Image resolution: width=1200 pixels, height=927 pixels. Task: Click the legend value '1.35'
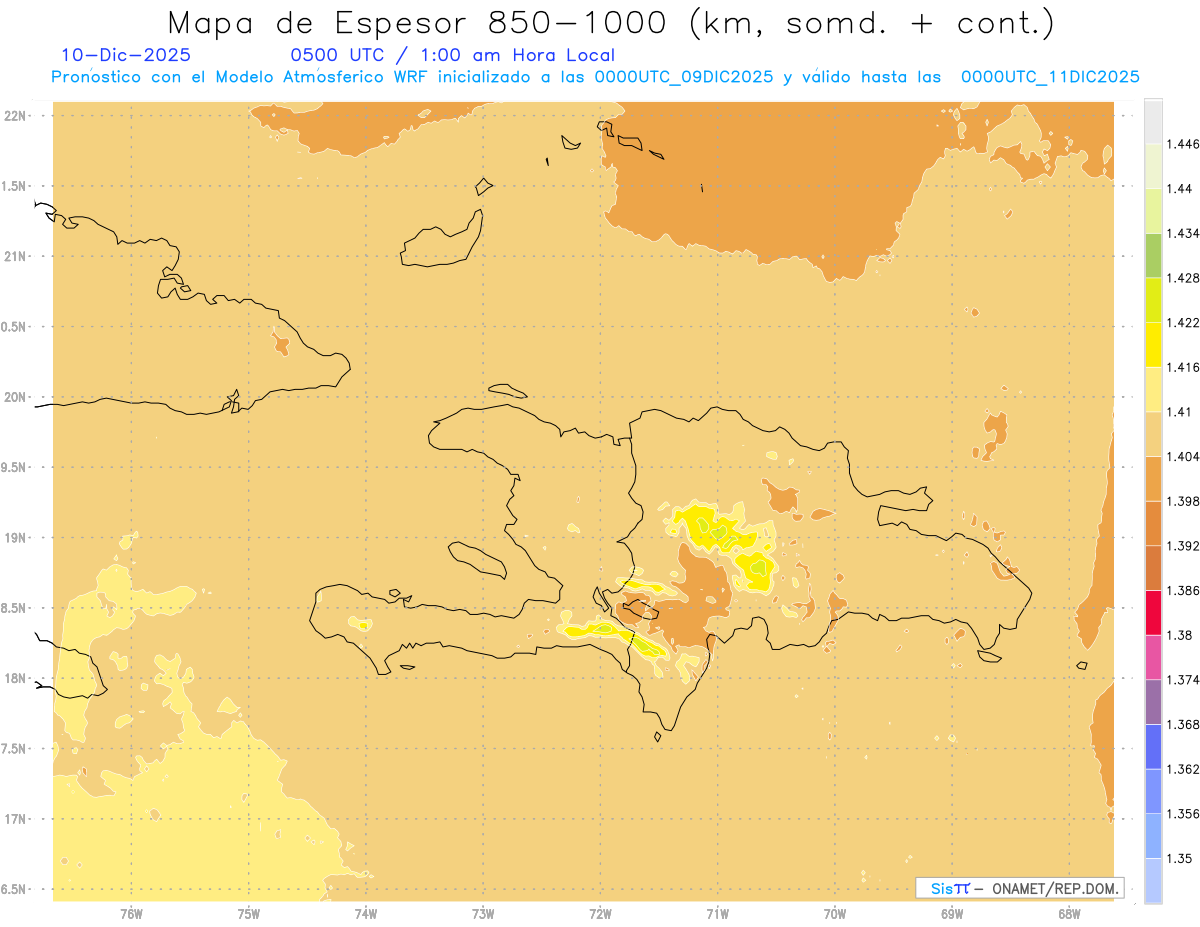[1181, 858]
